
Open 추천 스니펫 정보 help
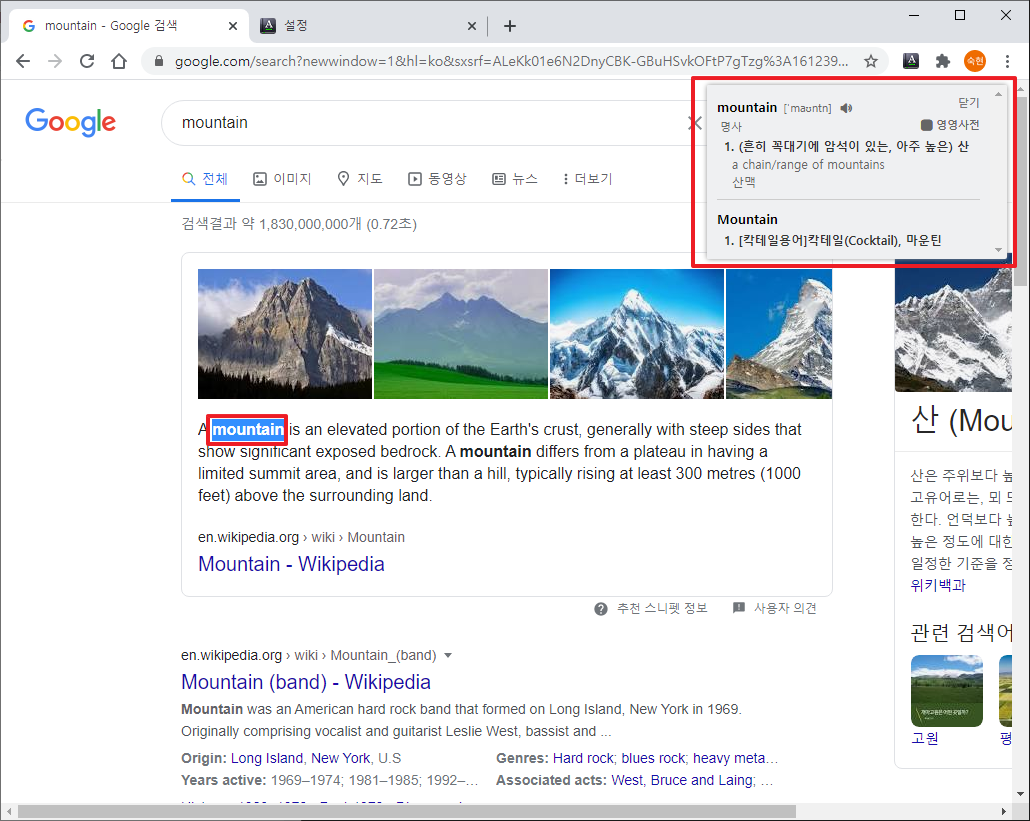click(651, 609)
